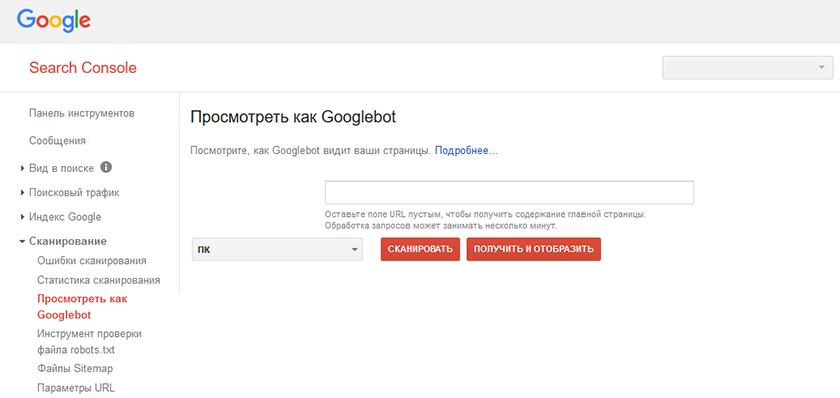Image resolution: width=840 pixels, height=398 pixels.
Task: Open the ПК device type dropdown
Action: [277, 250]
